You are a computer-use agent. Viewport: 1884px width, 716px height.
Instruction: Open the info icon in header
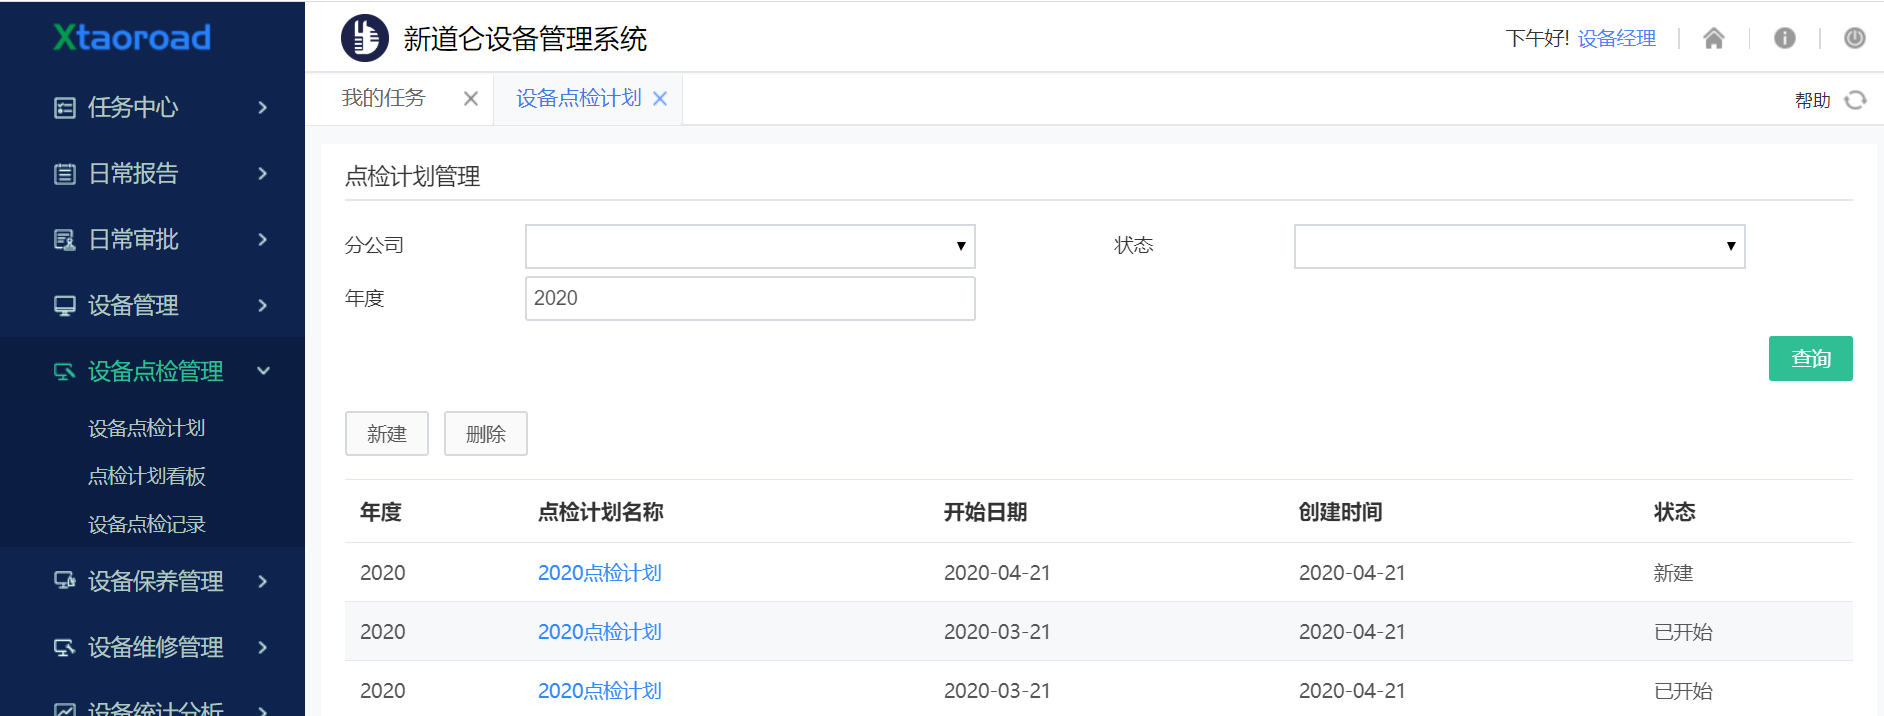coord(1785,38)
